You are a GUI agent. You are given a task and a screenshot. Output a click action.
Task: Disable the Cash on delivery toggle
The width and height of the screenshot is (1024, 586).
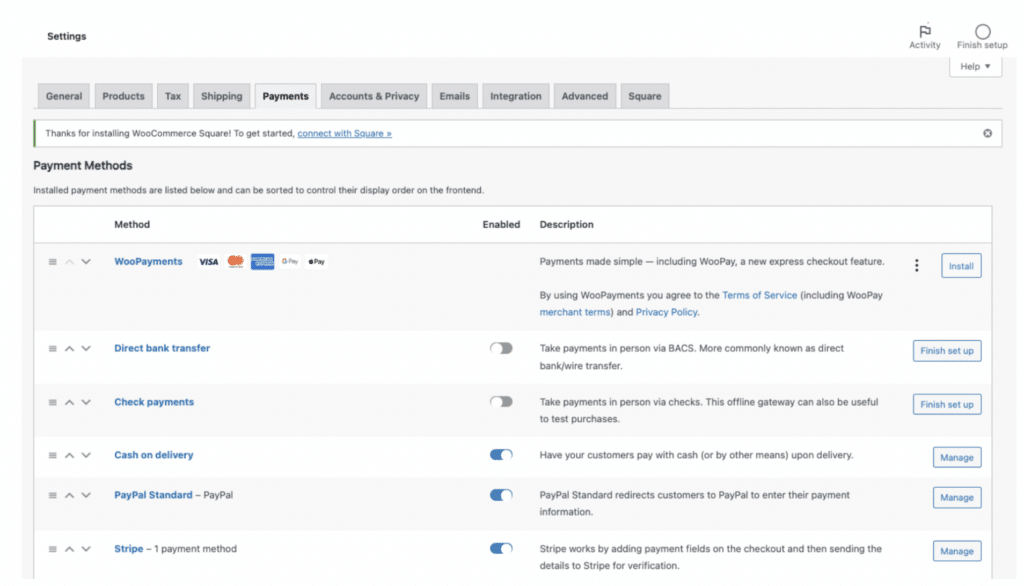[x=501, y=454]
